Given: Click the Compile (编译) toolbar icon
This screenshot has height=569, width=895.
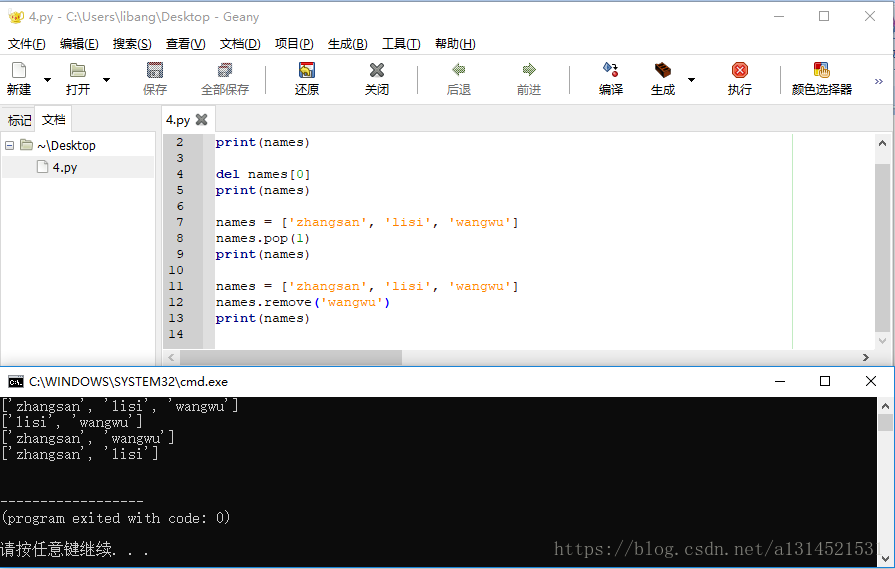Looking at the screenshot, I should click(611, 70).
